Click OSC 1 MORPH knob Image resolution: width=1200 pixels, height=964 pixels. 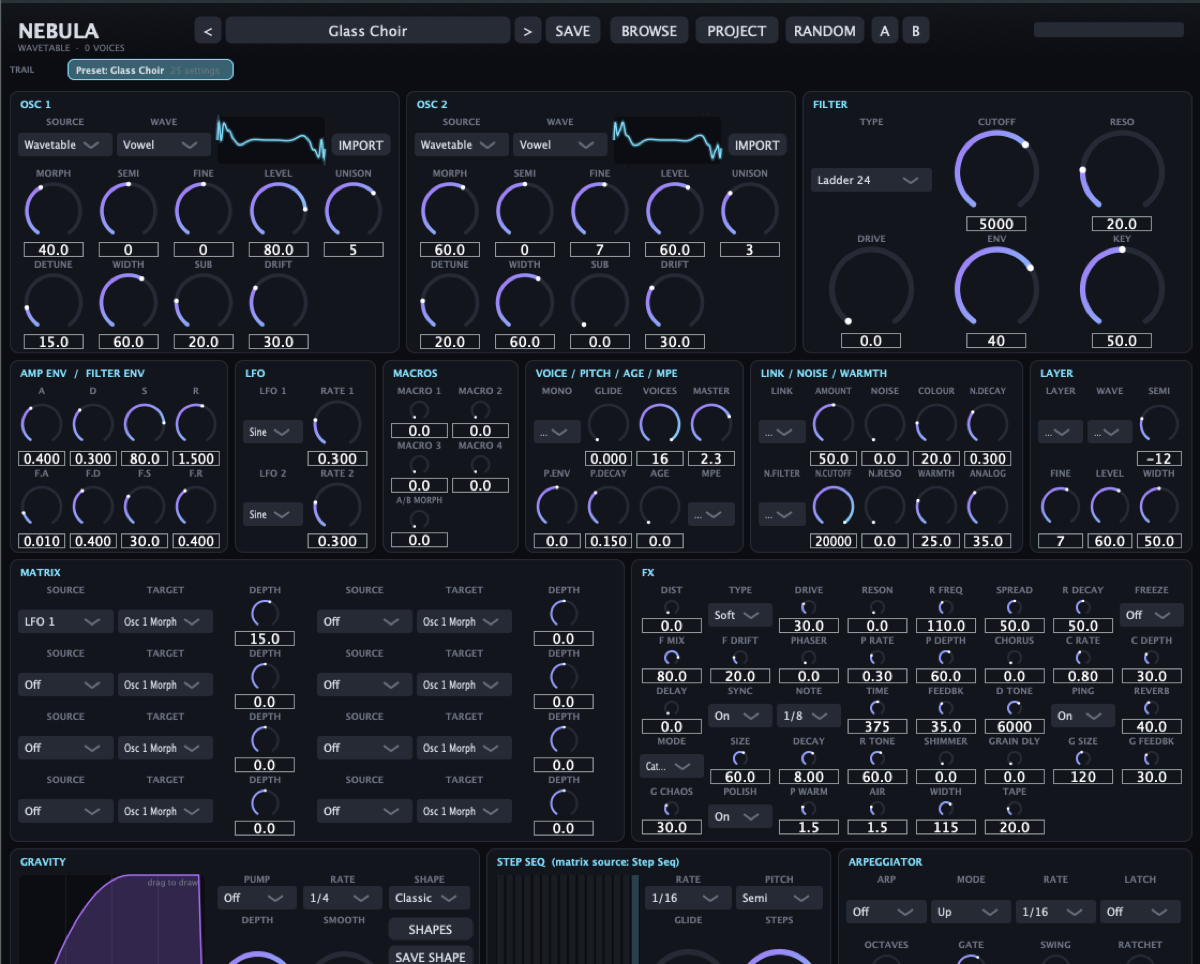coord(53,210)
